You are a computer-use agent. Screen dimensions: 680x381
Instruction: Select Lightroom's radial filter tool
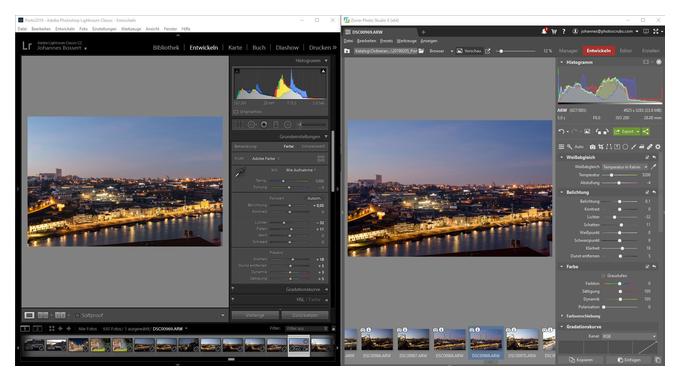pyautogui.click(x=288, y=124)
